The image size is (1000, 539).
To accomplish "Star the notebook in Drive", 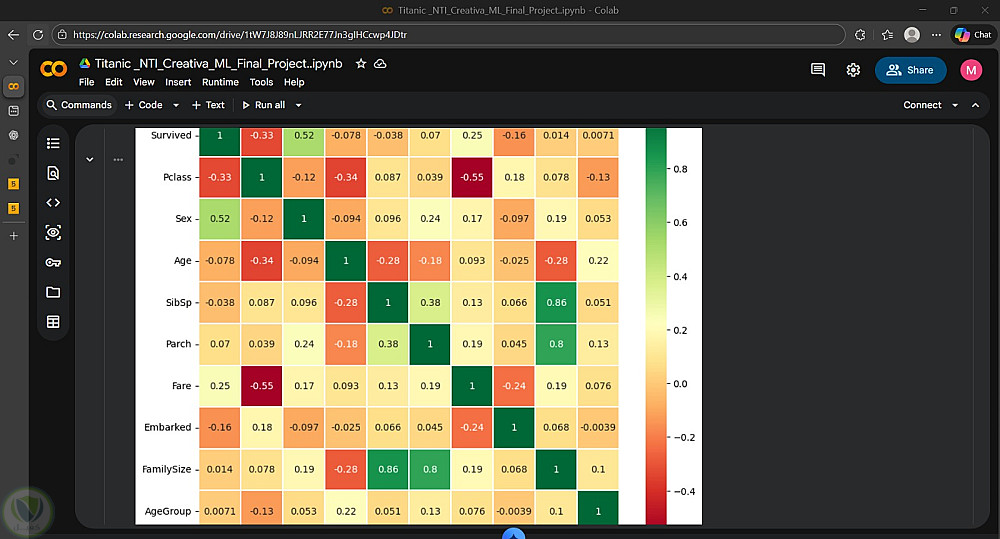I will pos(361,63).
